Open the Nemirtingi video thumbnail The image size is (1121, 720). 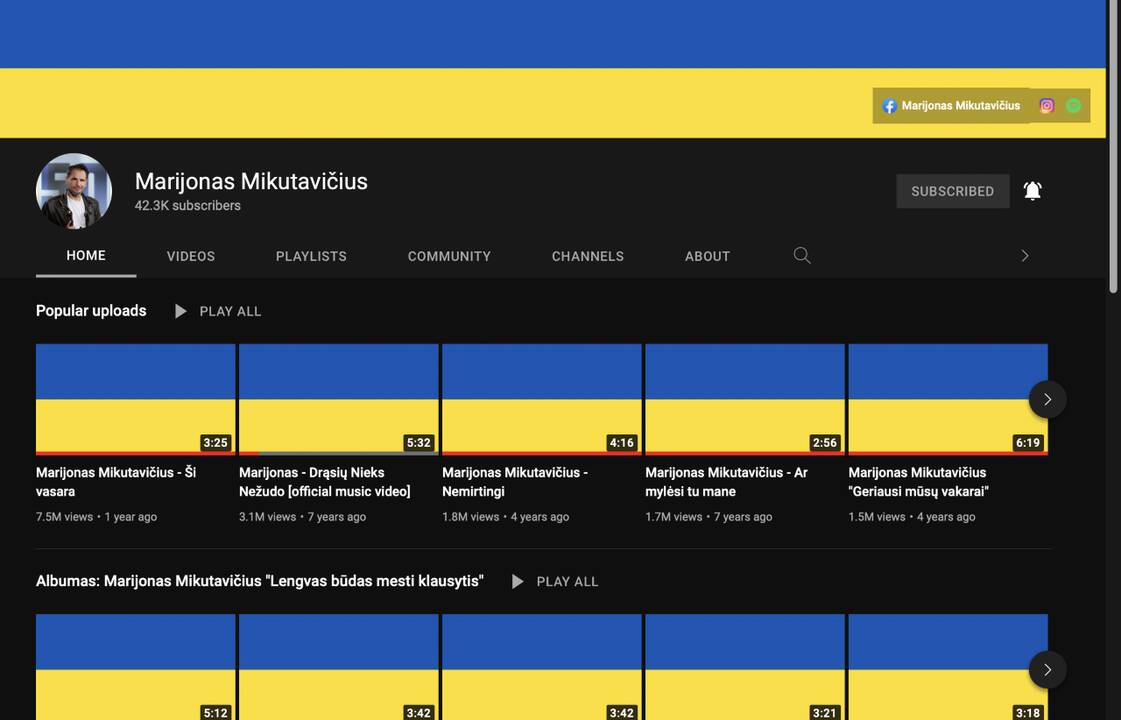(541, 399)
